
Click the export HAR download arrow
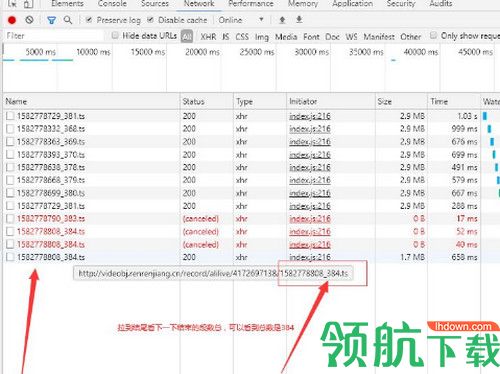coord(299,20)
